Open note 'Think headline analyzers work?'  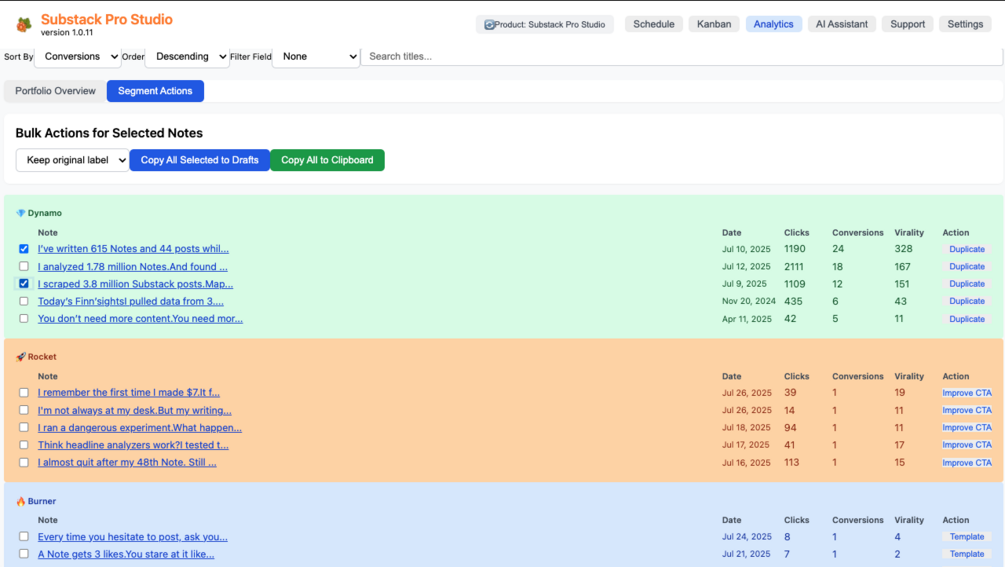[x=133, y=445]
